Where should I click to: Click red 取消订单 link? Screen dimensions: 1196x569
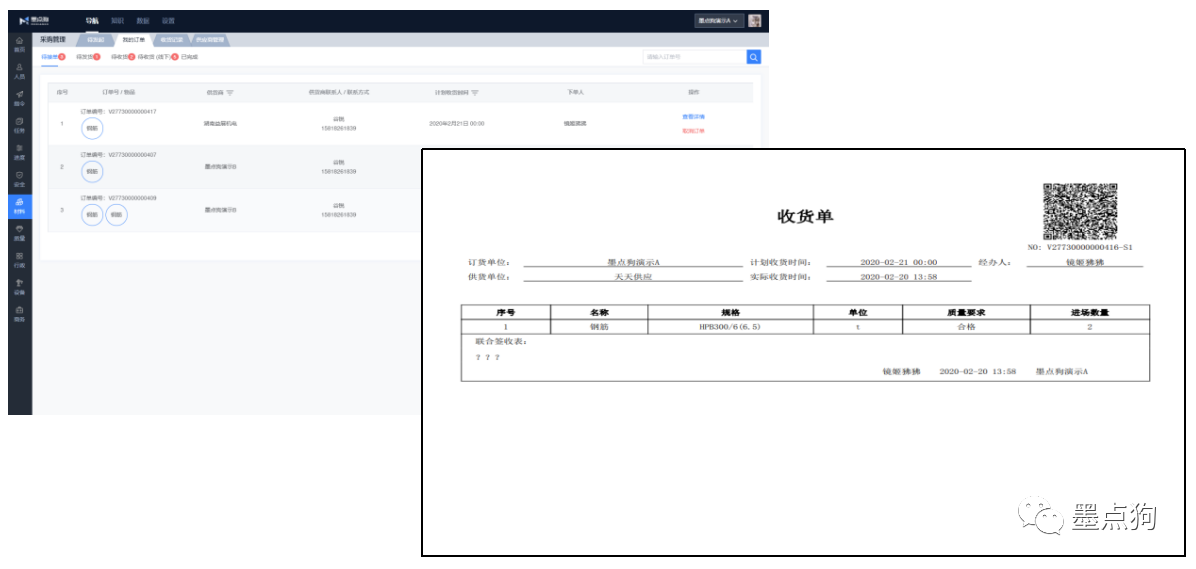coord(693,131)
